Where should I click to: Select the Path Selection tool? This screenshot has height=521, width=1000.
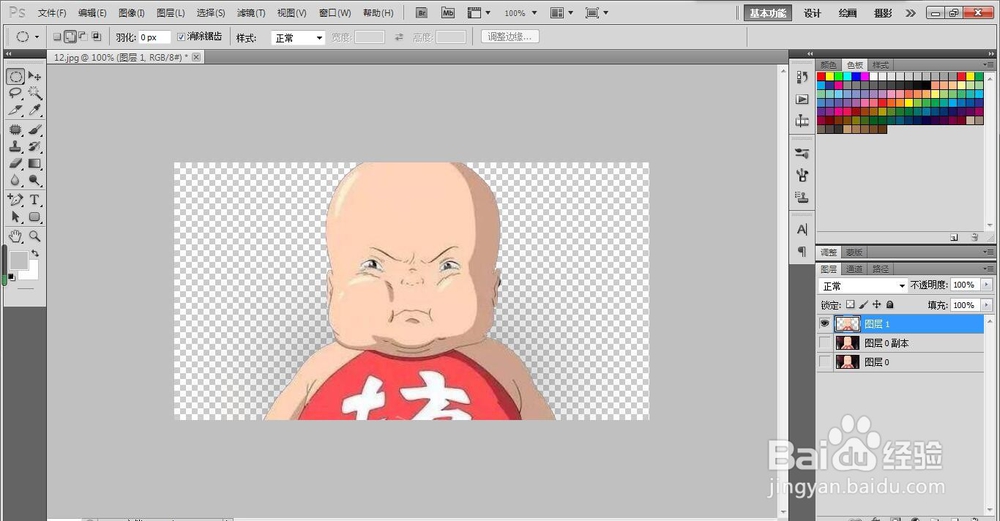click(x=15, y=217)
